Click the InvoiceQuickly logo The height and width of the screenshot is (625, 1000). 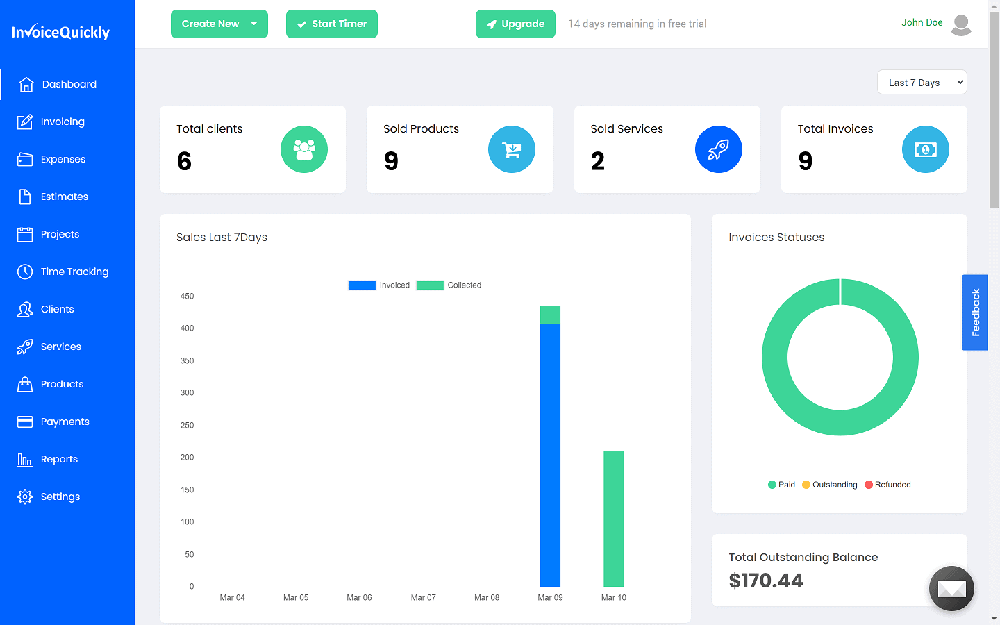pyautogui.click(x=61, y=32)
